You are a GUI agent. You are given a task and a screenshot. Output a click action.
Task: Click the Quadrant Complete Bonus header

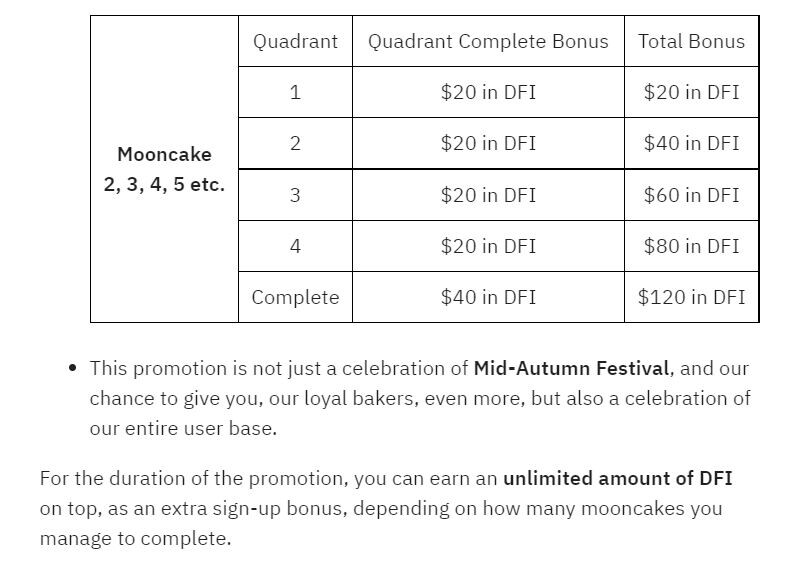(488, 41)
